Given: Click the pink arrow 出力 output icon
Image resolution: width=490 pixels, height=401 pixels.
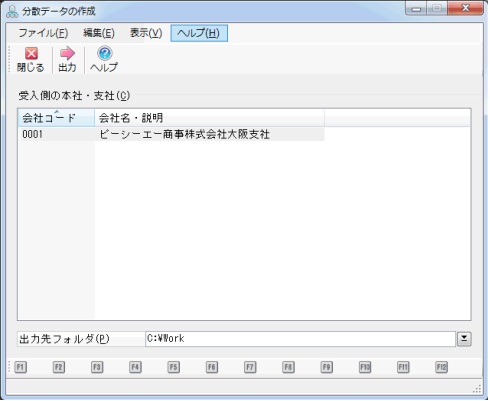Looking at the screenshot, I should 67,53.
